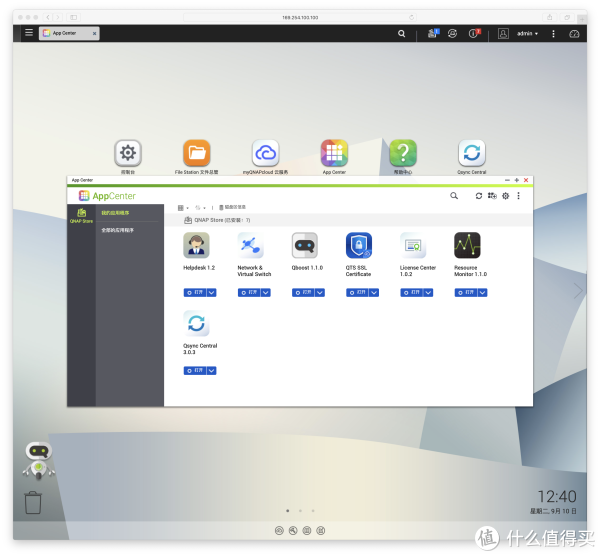Viewport: 600px width, 556px height.
Task: Click the browser share icon
Action: (549, 17)
